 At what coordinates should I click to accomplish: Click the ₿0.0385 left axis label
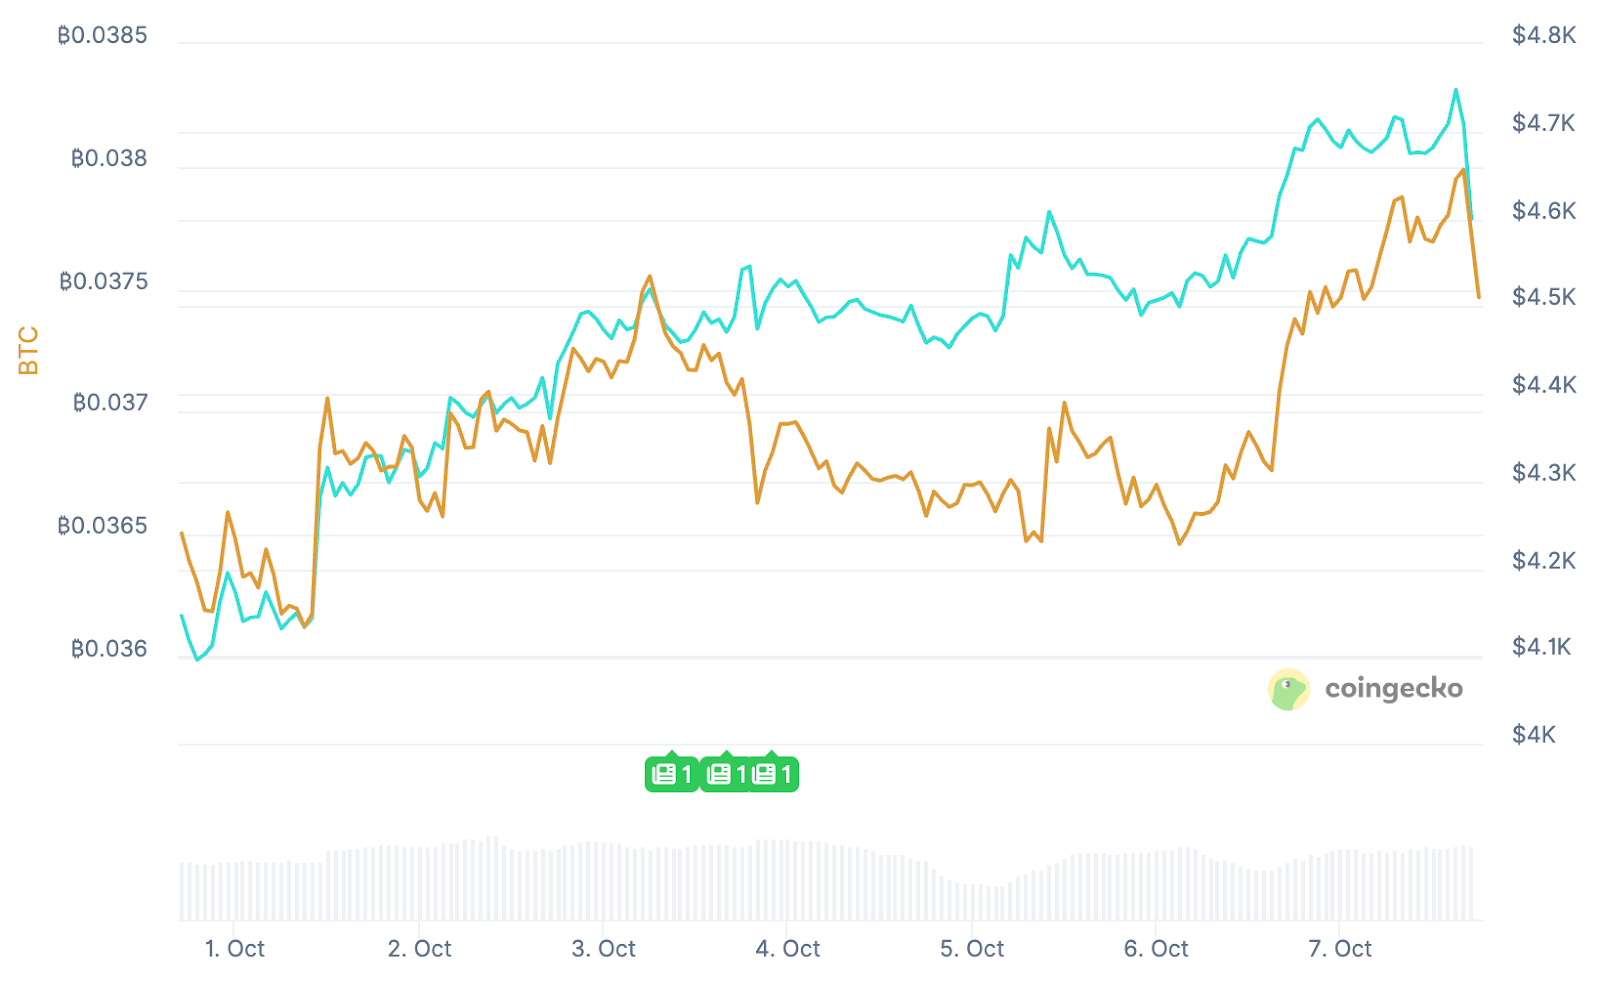pyautogui.click(x=102, y=35)
